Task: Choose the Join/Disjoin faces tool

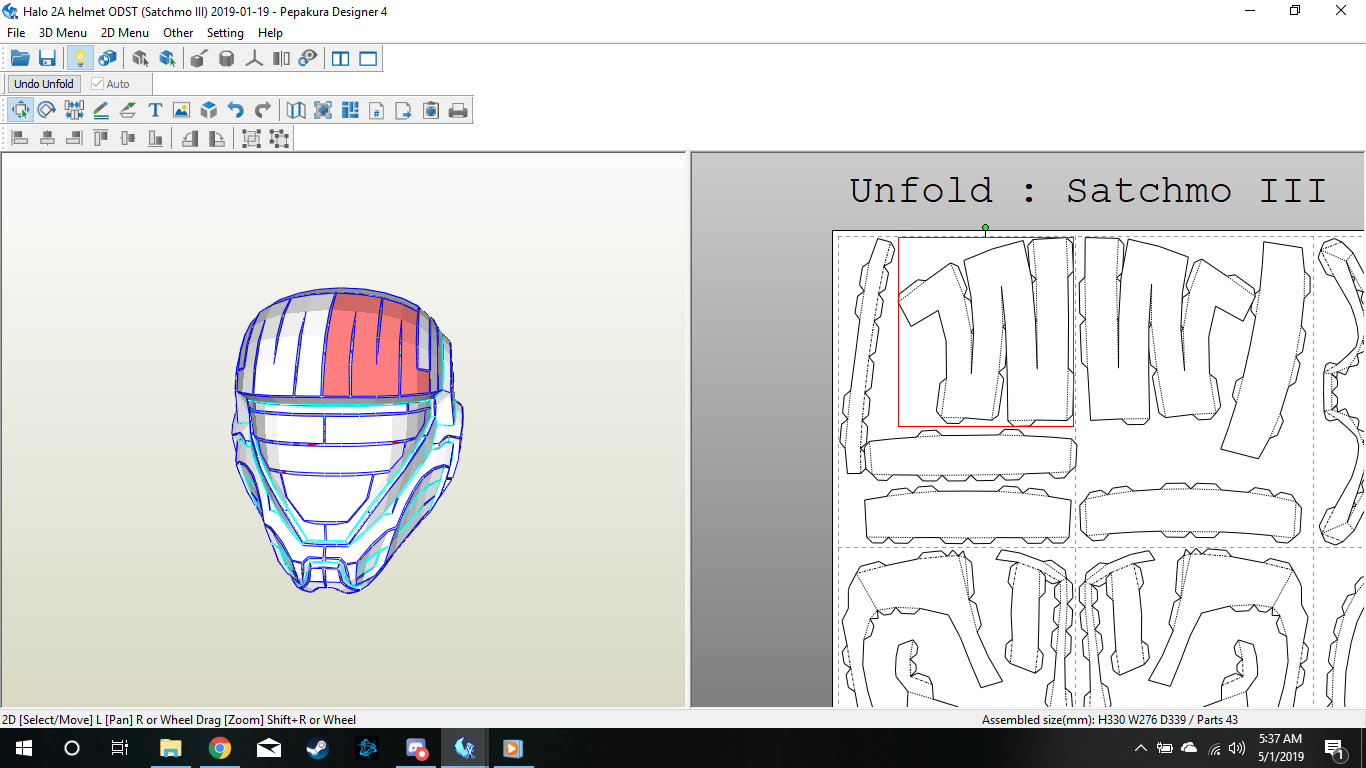Action: tap(74, 110)
